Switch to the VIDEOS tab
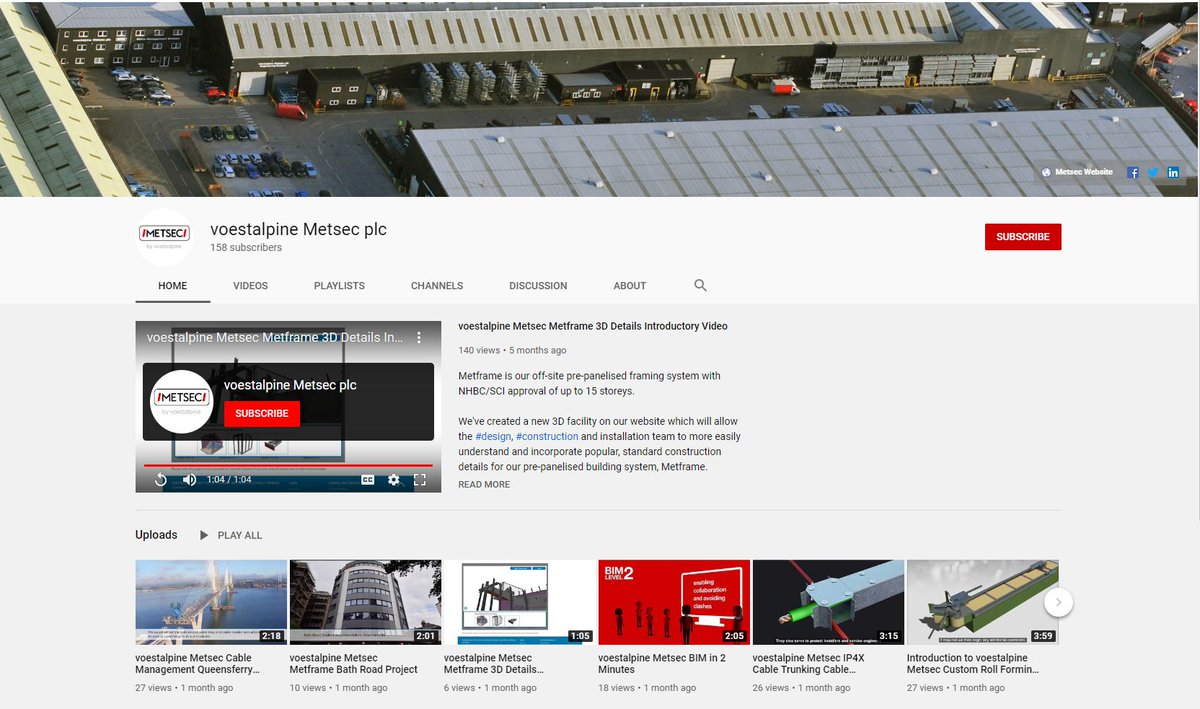Viewport: 1200px width, 709px height. click(x=250, y=286)
